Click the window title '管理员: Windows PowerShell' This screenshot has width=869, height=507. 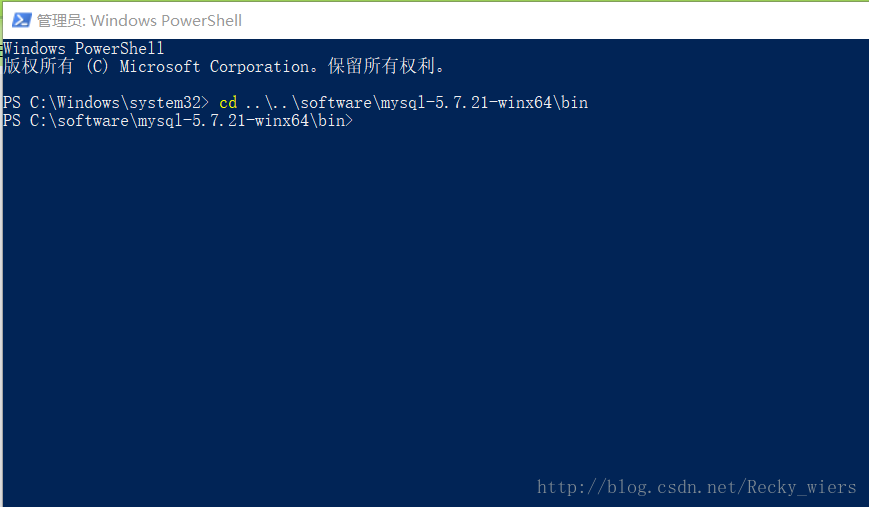(x=139, y=20)
